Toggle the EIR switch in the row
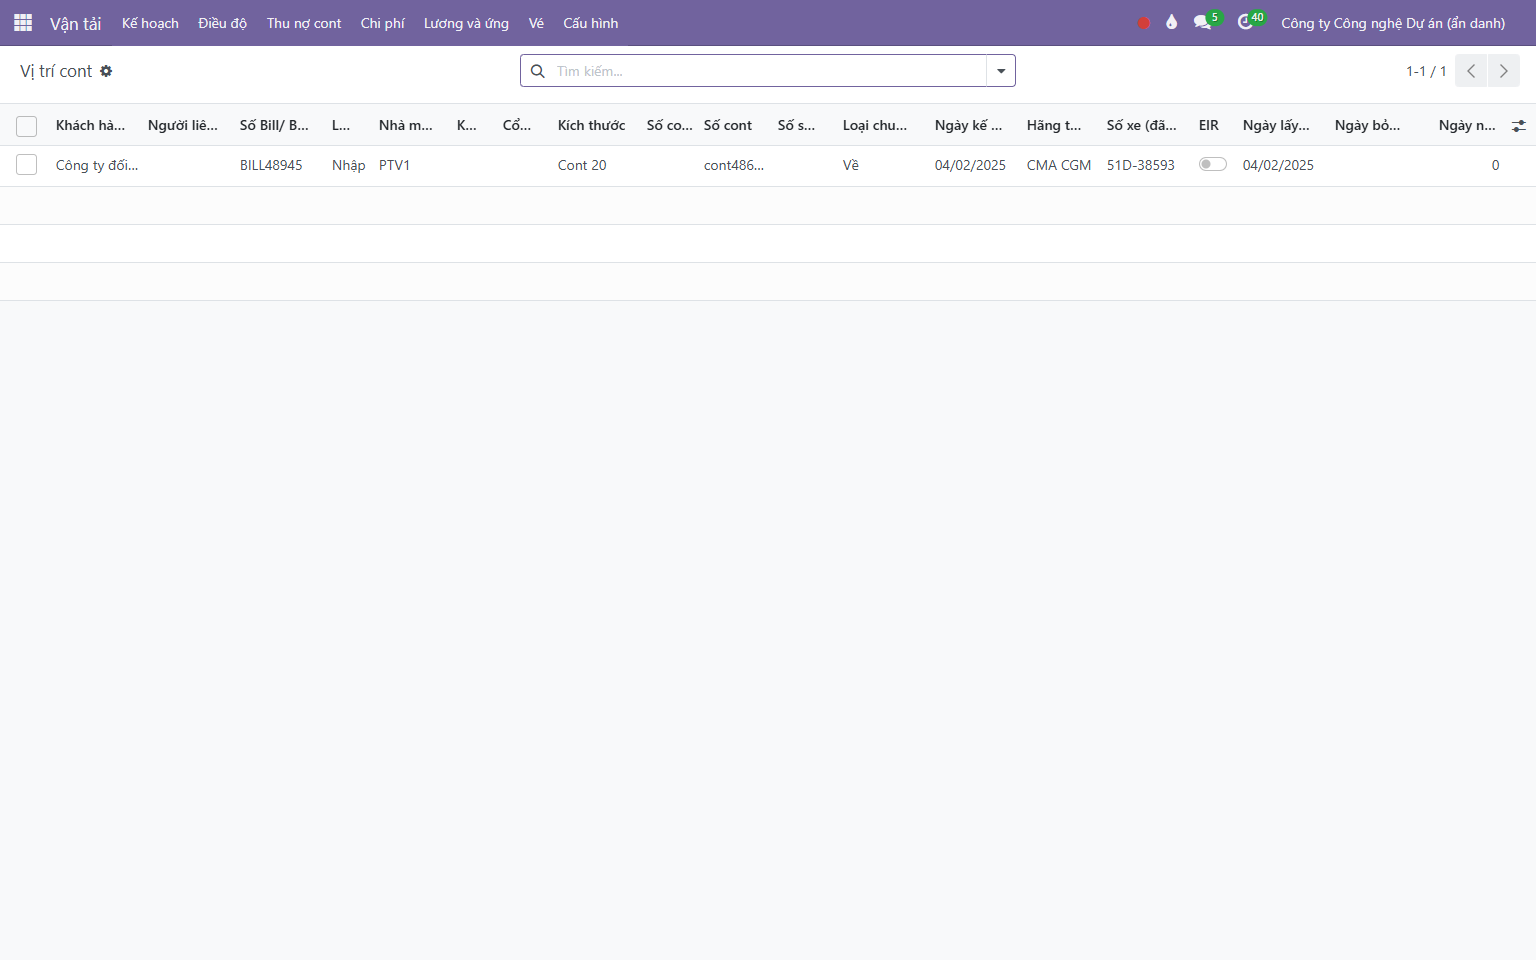The width and height of the screenshot is (1536, 960). (x=1213, y=164)
